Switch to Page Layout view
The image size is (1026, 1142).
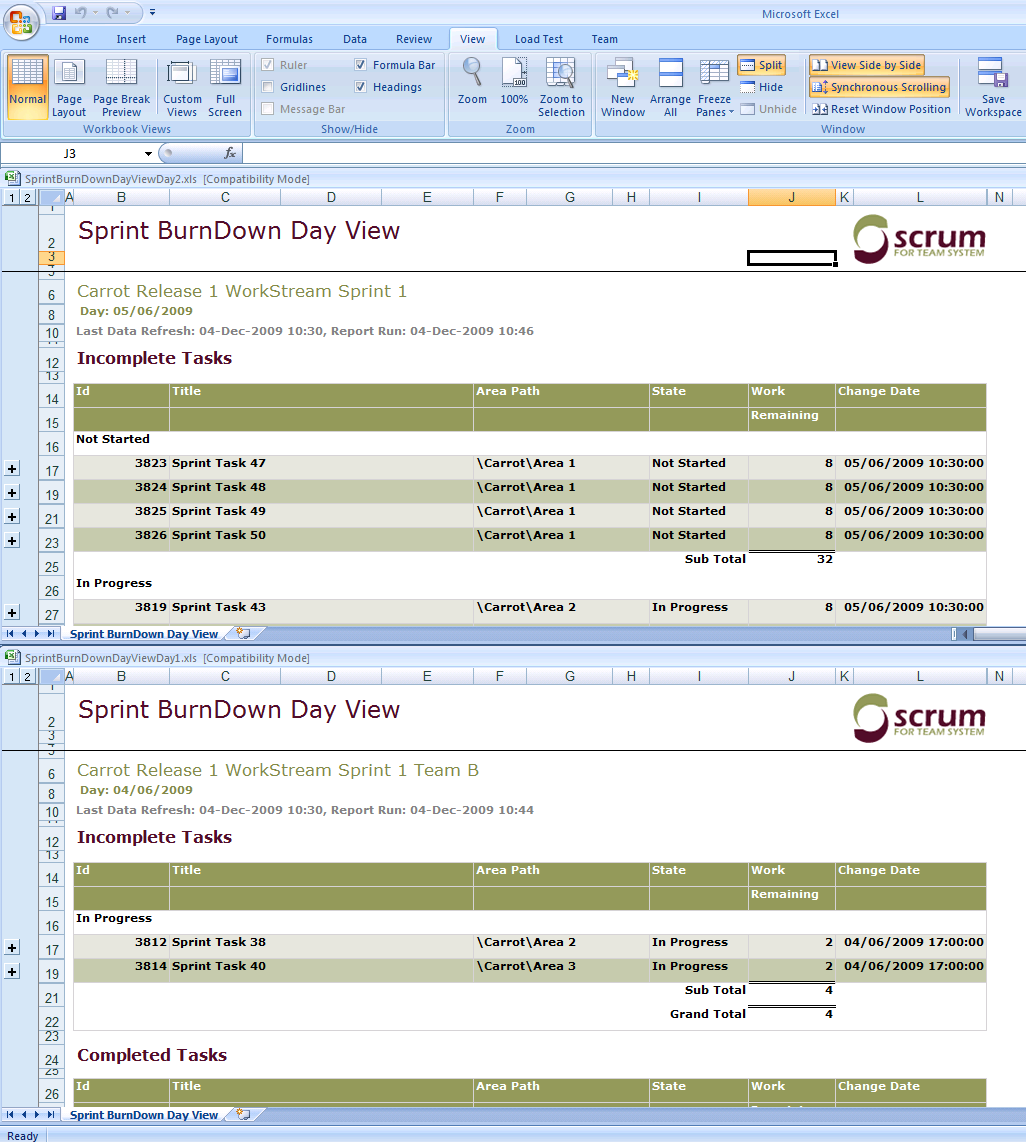[x=69, y=87]
